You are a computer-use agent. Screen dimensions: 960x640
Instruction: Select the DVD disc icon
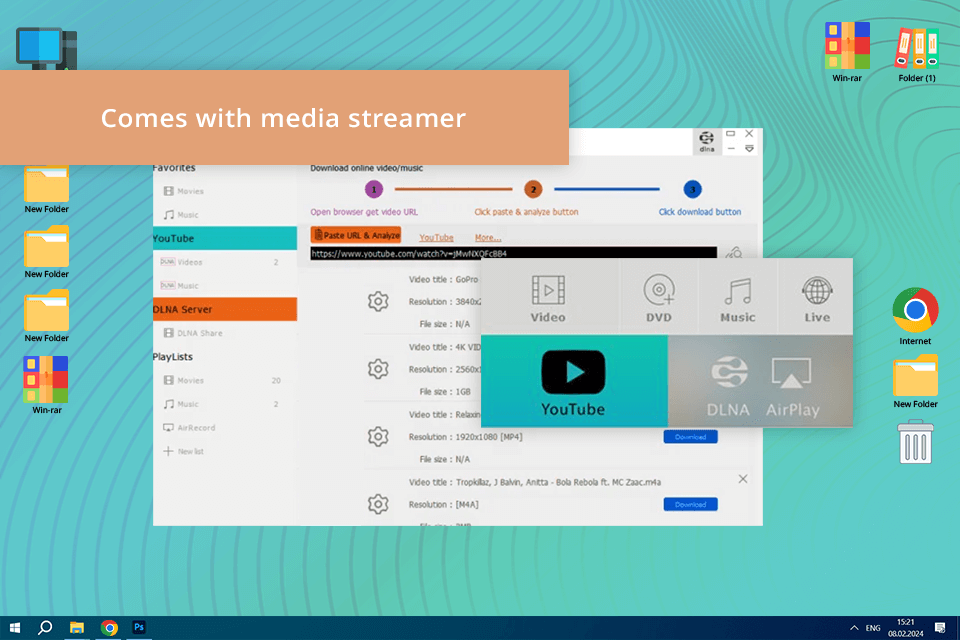click(659, 290)
